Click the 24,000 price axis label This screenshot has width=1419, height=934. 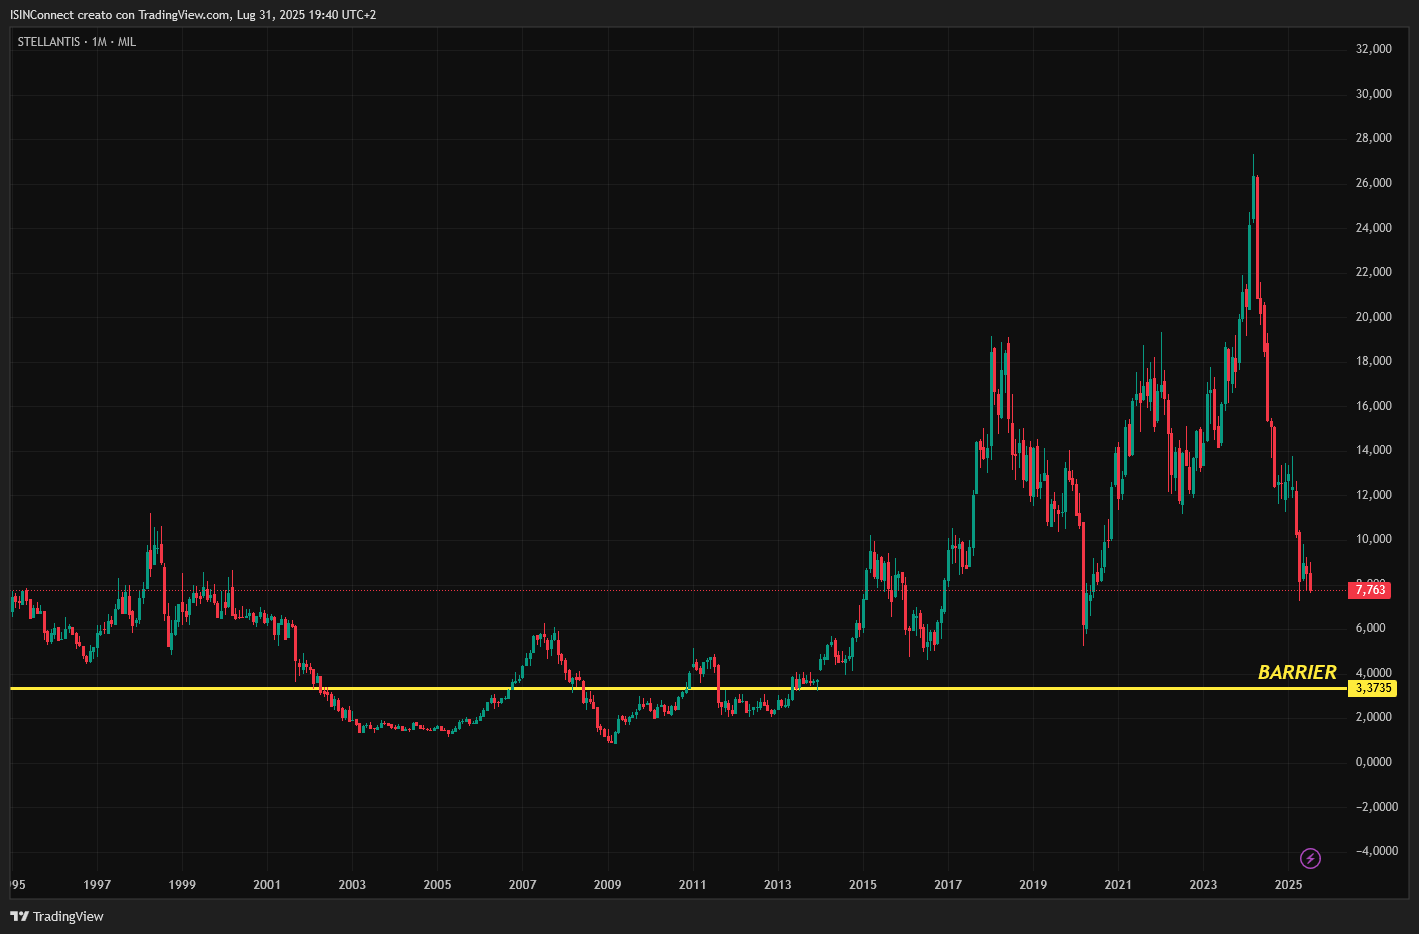click(1374, 228)
